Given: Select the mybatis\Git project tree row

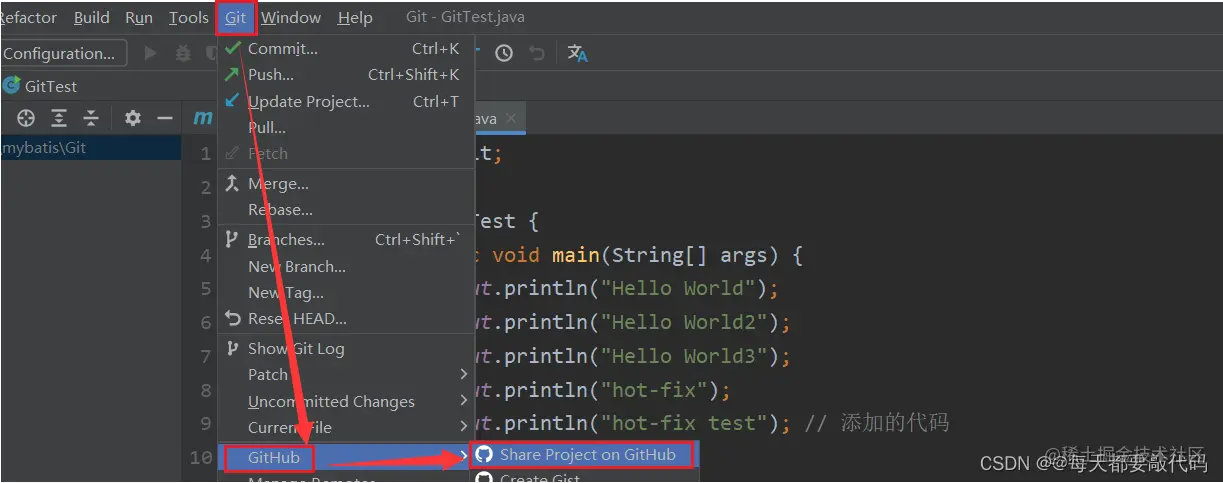Looking at the screenshot, I should [91, 148].
